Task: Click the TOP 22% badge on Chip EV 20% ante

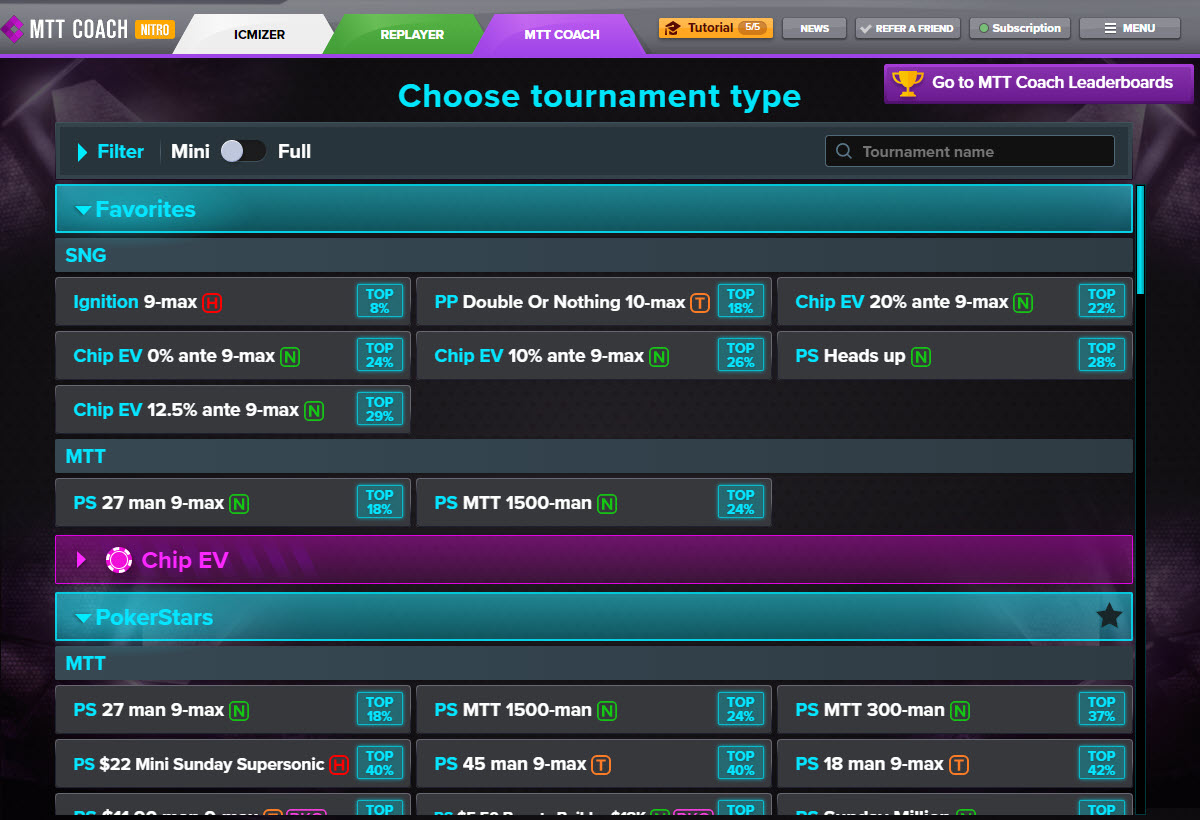Action: (x=1102, y=301)
